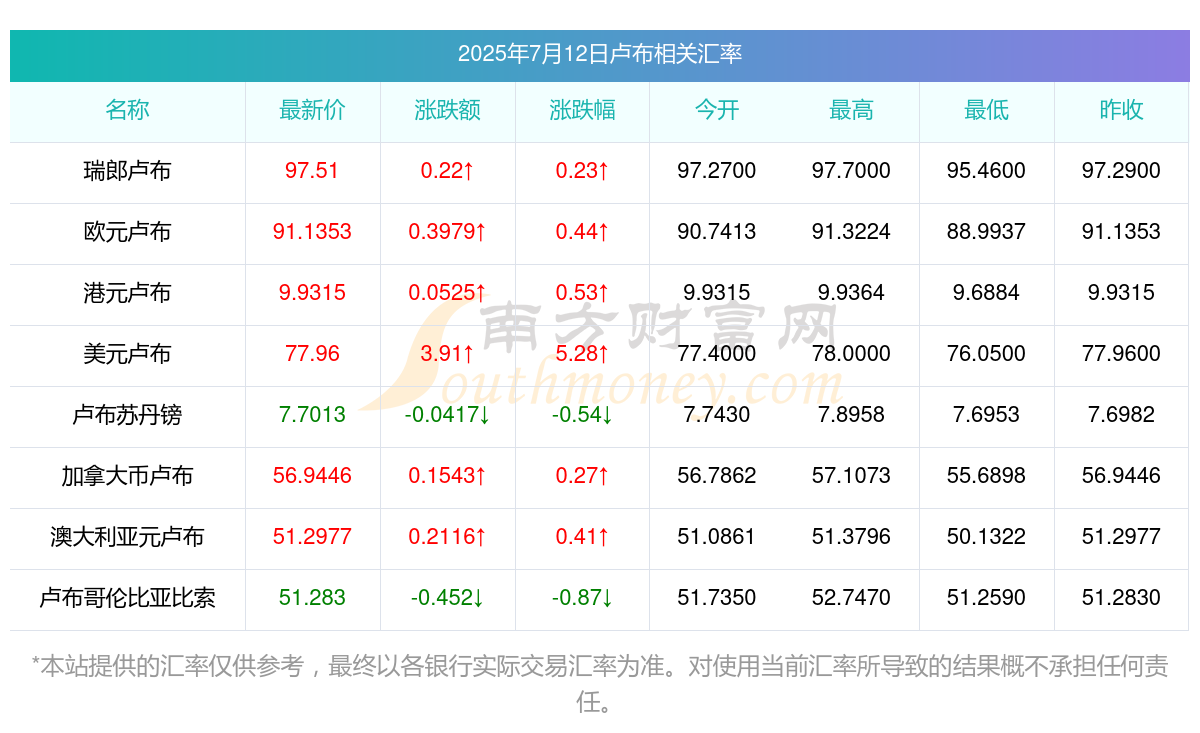Select opening value 51.7350
1200x733 pixels.
(x=717, y=598)
